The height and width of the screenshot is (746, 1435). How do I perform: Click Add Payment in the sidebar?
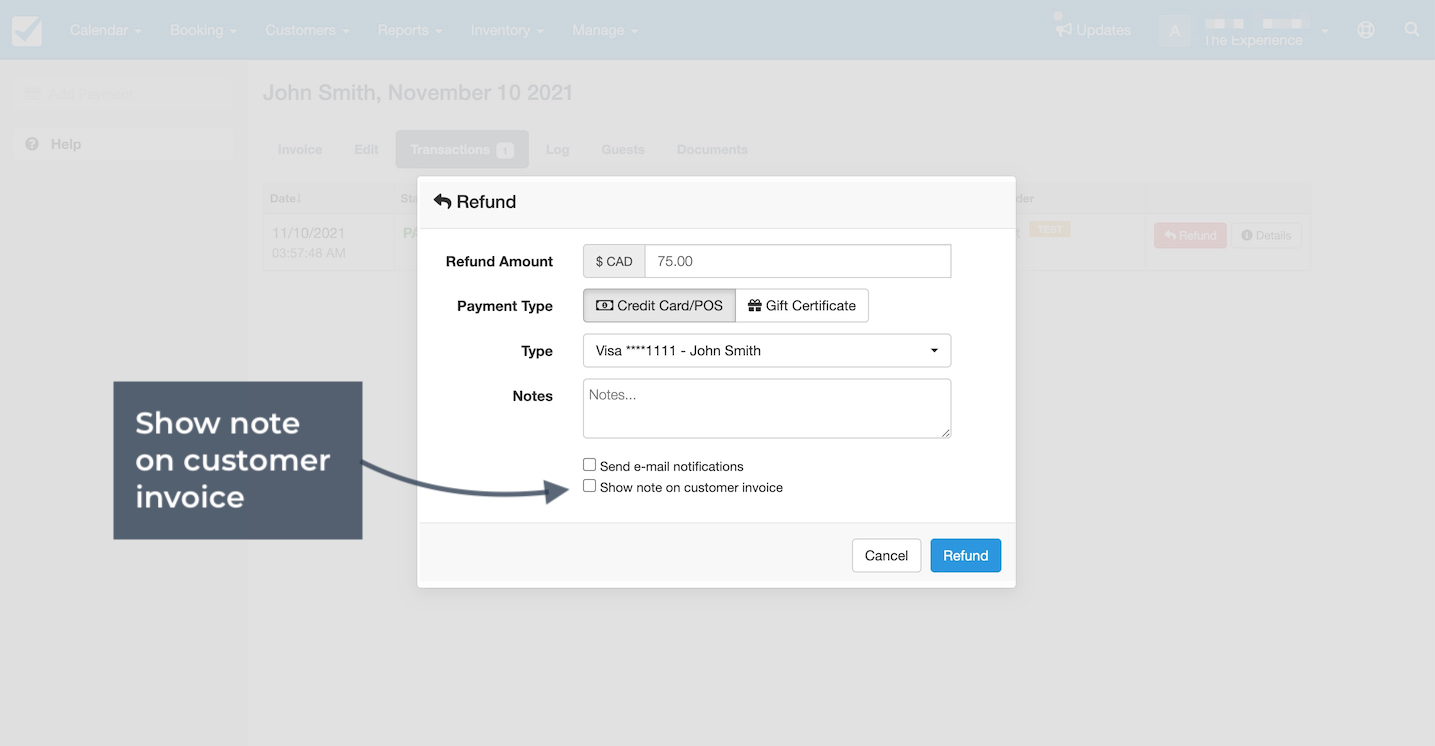click(122, 94)
